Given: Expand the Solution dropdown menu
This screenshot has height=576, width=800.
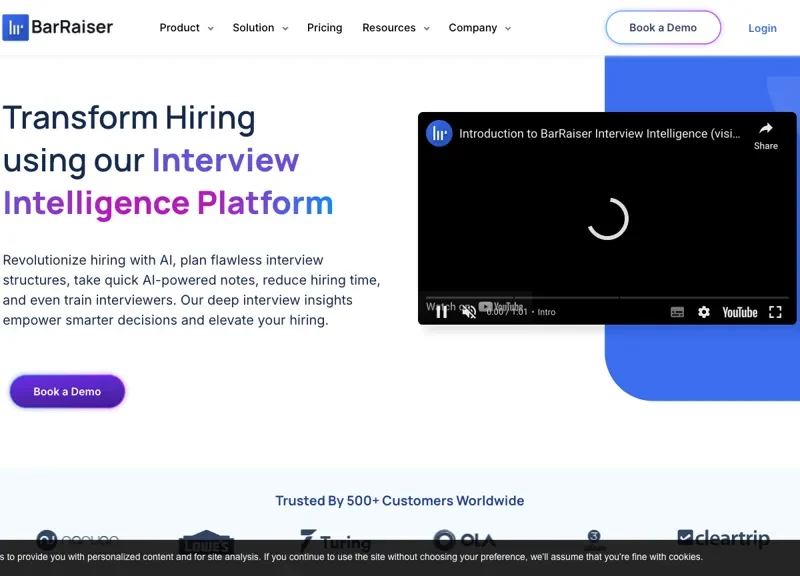Looking at the screenshot, I should tap(260, 28).
